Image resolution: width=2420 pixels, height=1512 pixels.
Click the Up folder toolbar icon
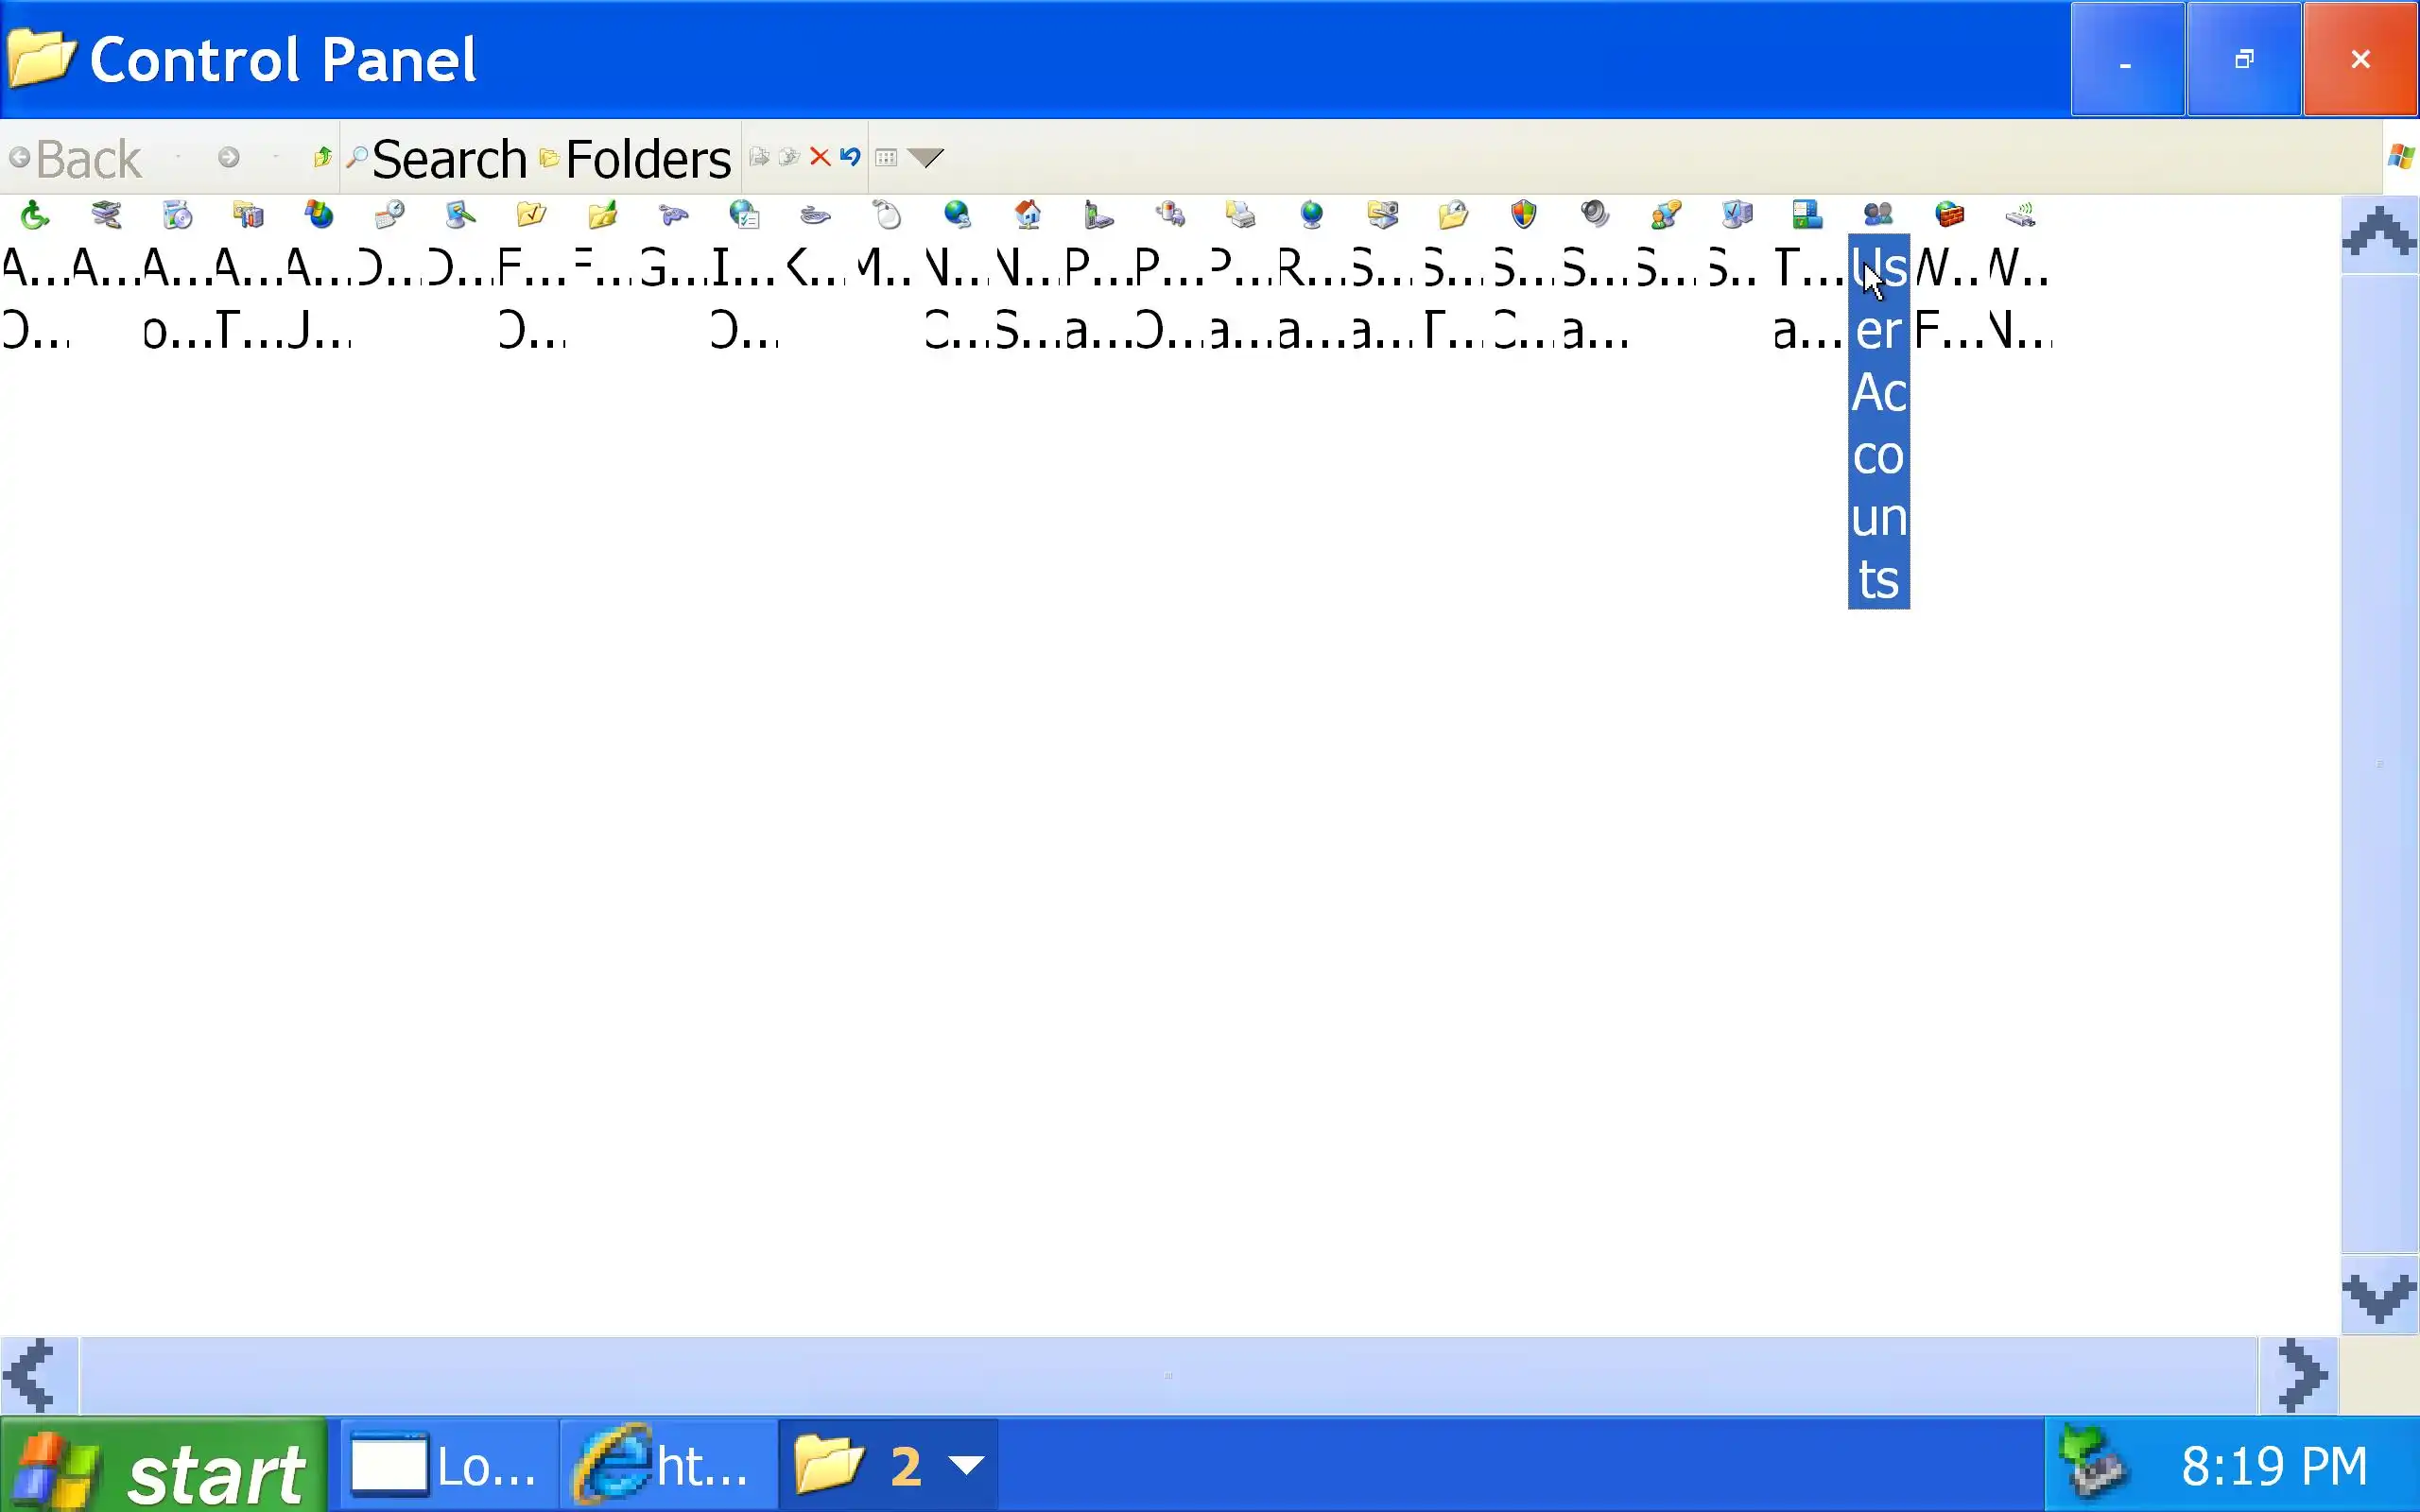322,158
